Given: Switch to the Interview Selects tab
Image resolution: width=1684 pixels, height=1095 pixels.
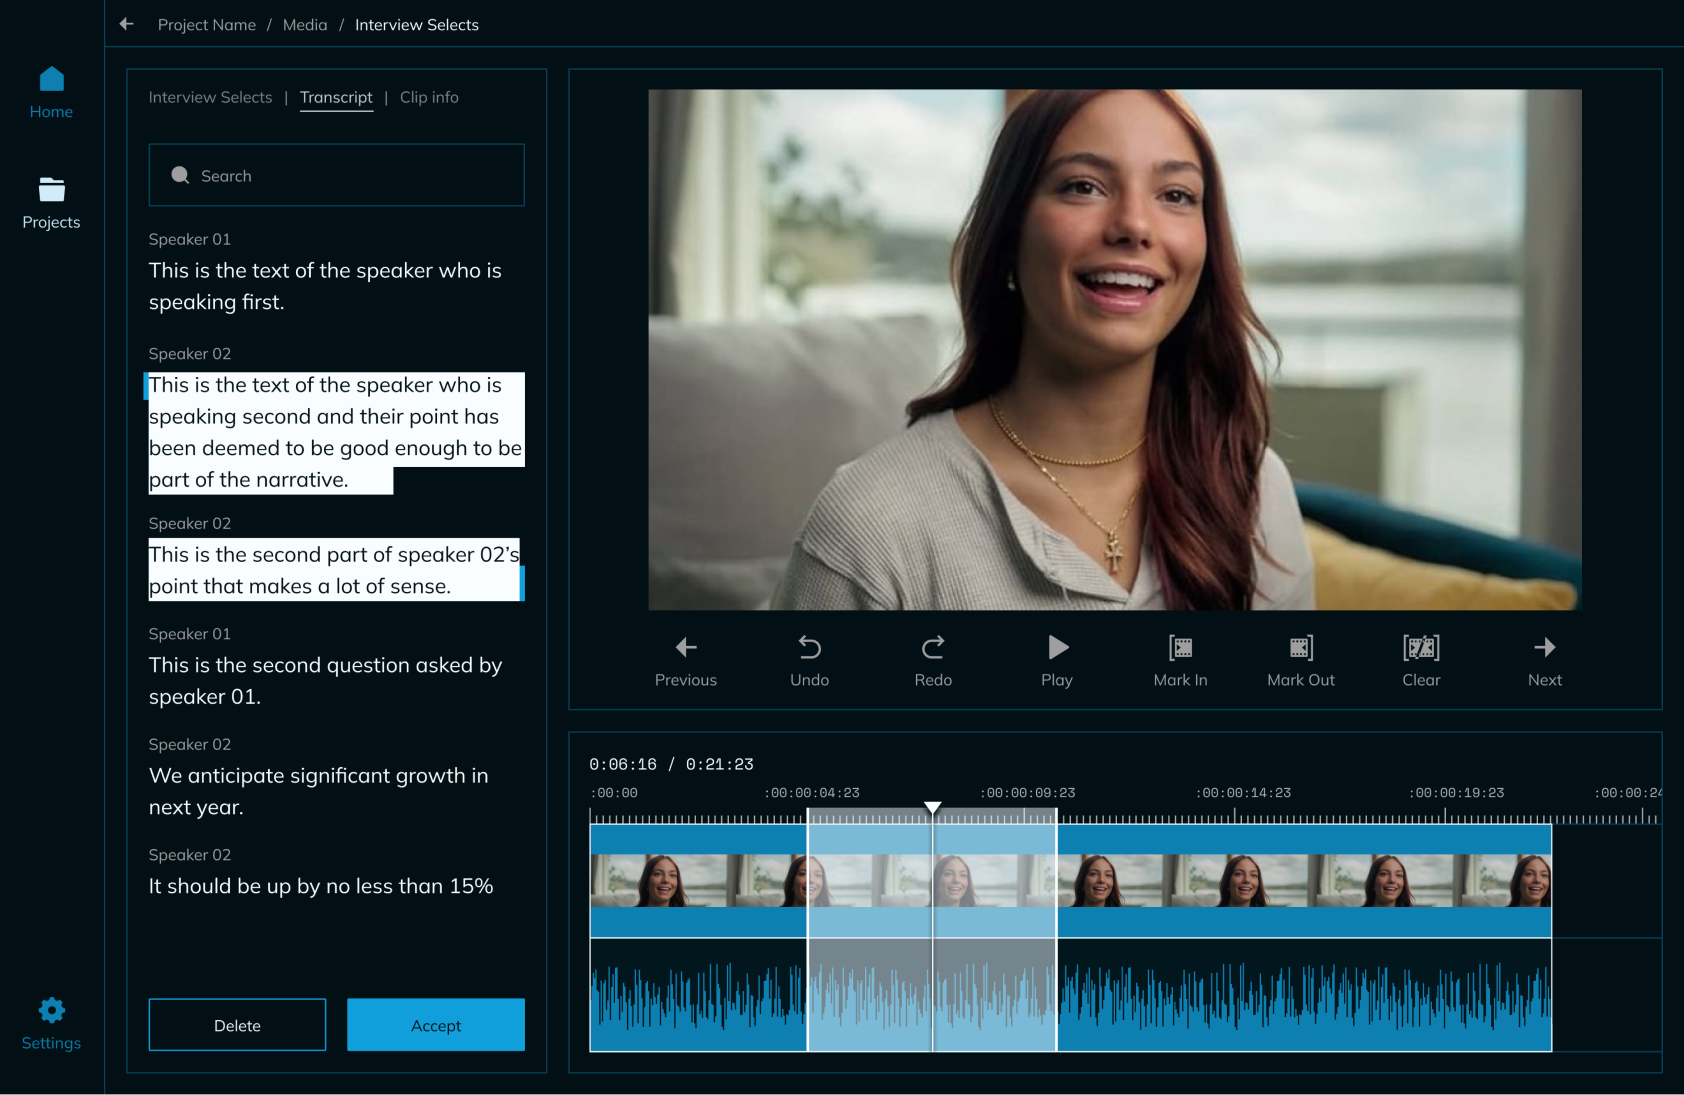Looking at the screenshot, I should (210, 97).
